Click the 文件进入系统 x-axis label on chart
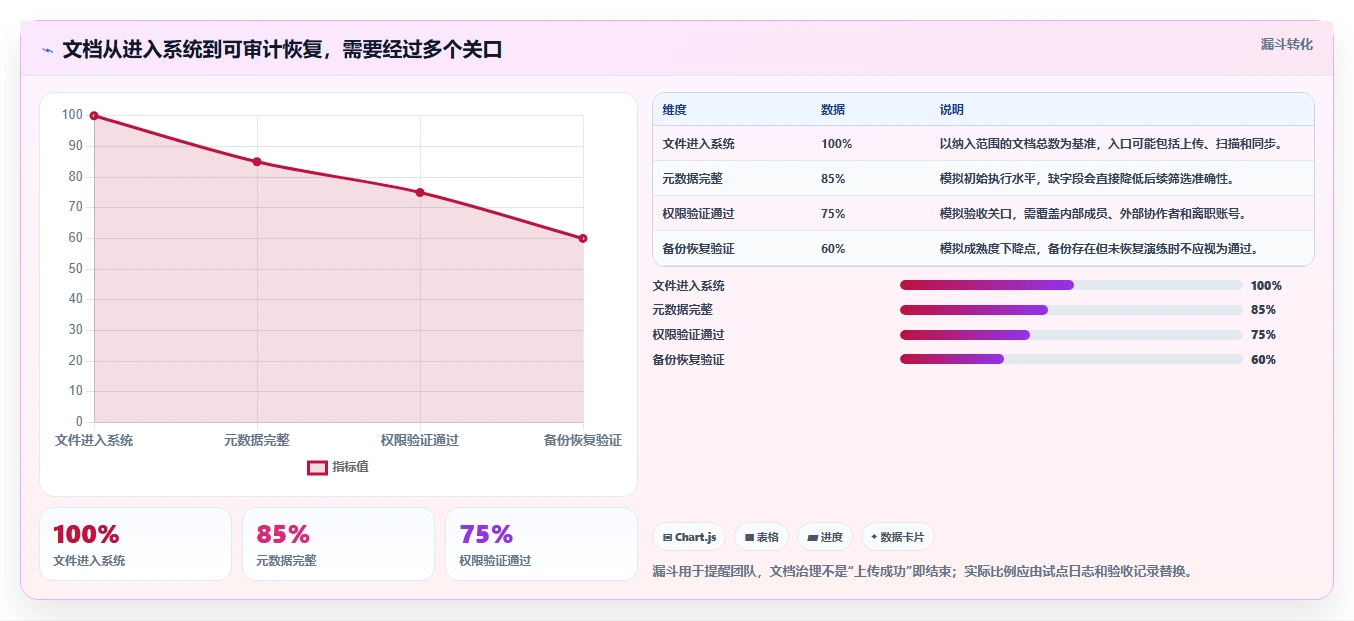 point(94,440)
